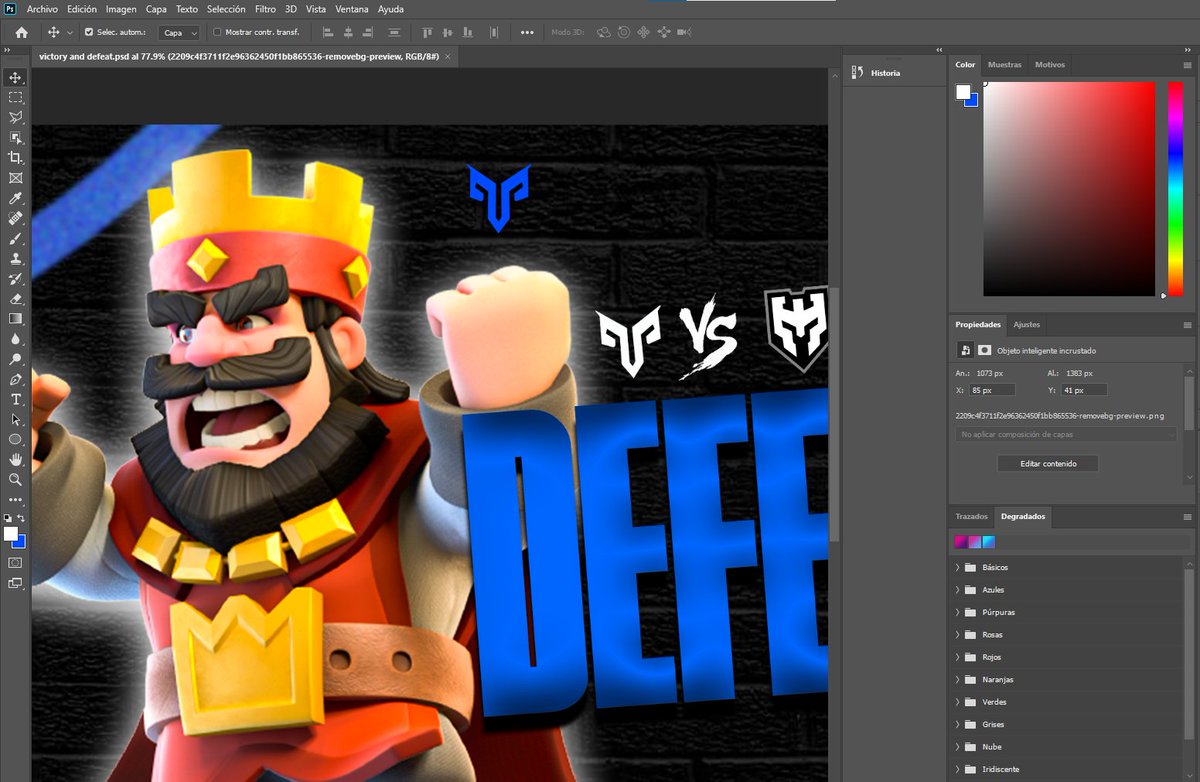Pick a color in the Color panel field
Screen dimensions: 1200x782
pyautogui.click(x=1068, y=189)
